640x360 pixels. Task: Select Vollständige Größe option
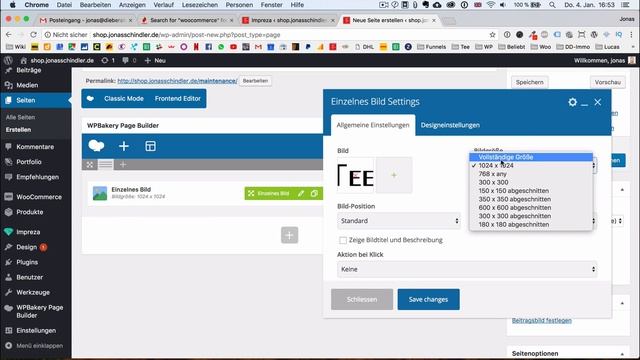pos(531,157)
